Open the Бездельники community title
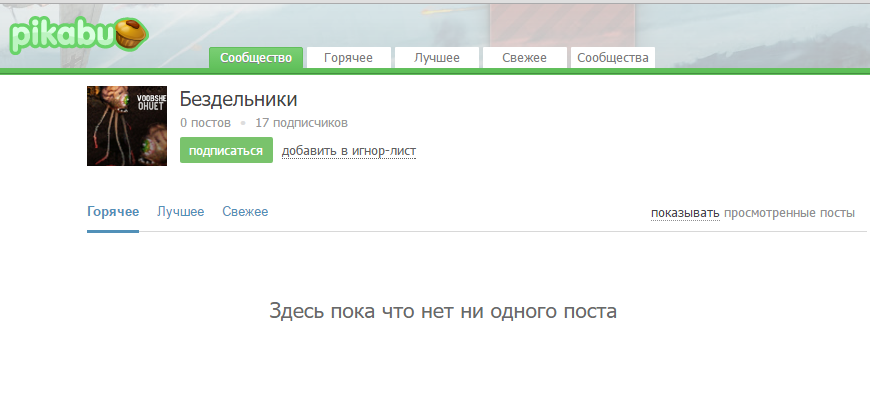The height and width of the screenshot is (403, 870). point(239,99)
